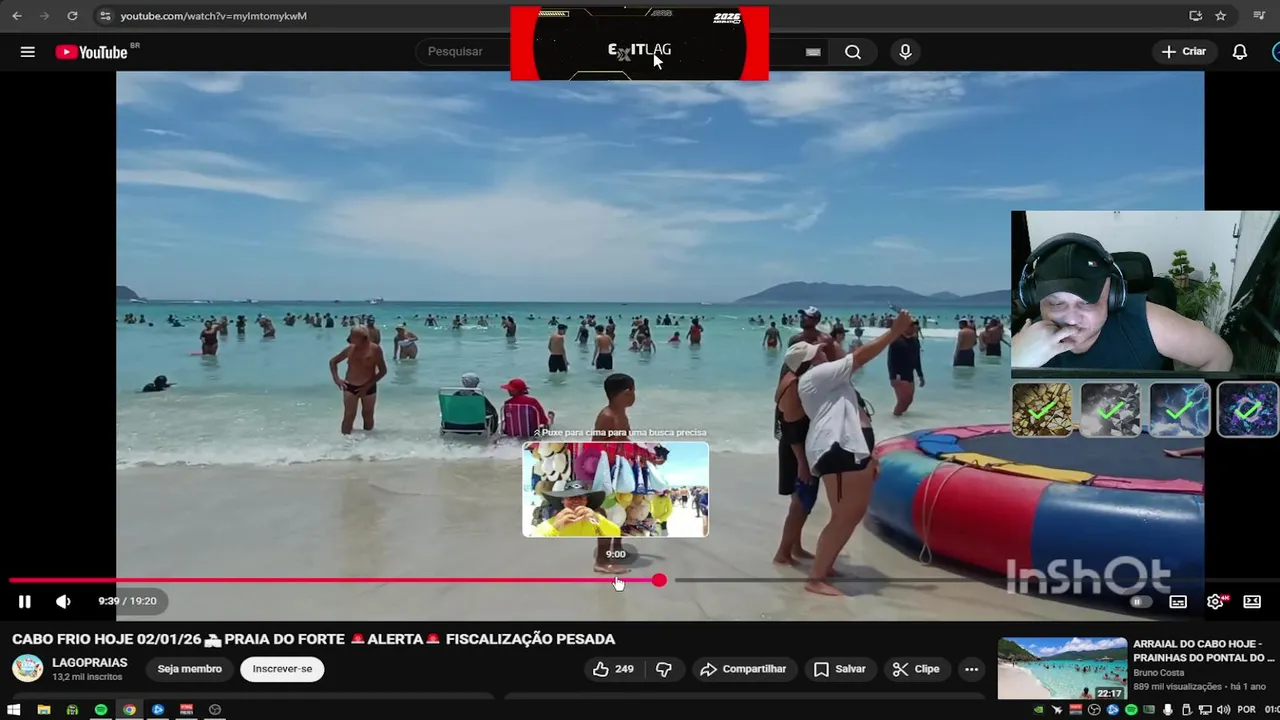Open the YouTube guide hamburger menu
Screen dimensions: 1280x720
click(27, 52)
